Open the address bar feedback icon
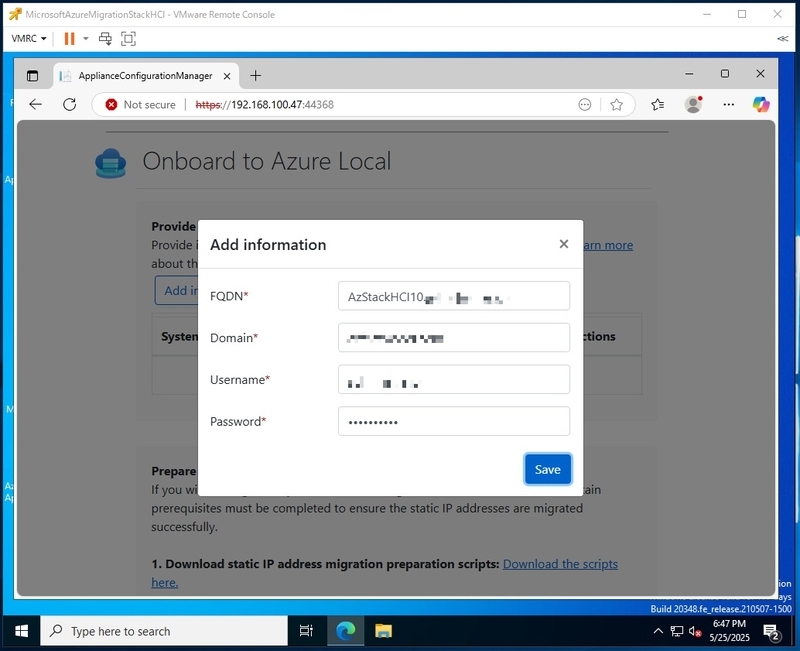The width and height of the screenshot is (800, 651). 585,105
